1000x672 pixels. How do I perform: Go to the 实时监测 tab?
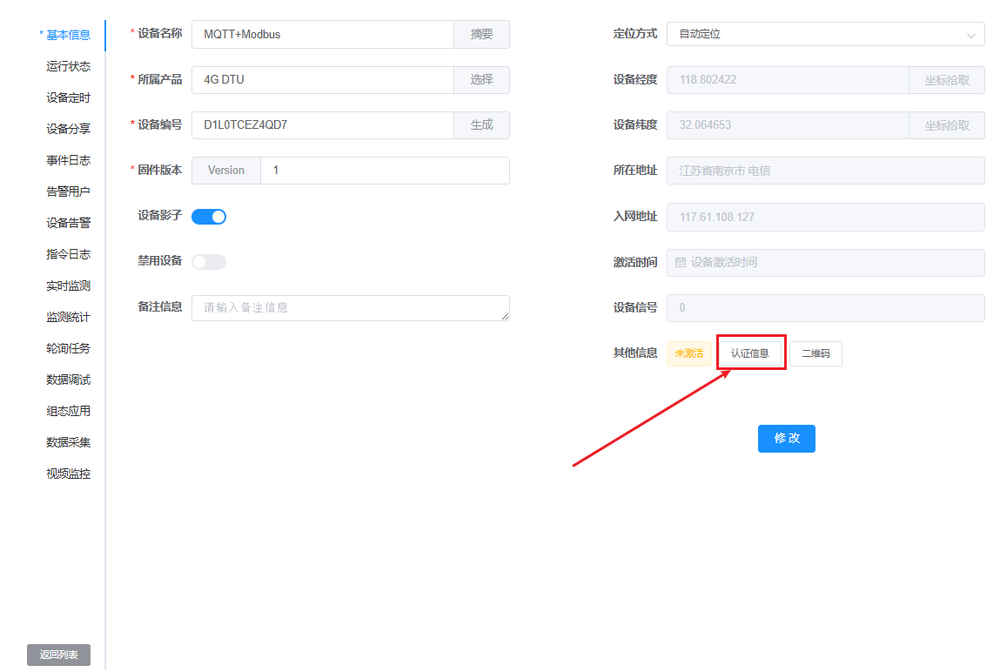click(68, 286)
